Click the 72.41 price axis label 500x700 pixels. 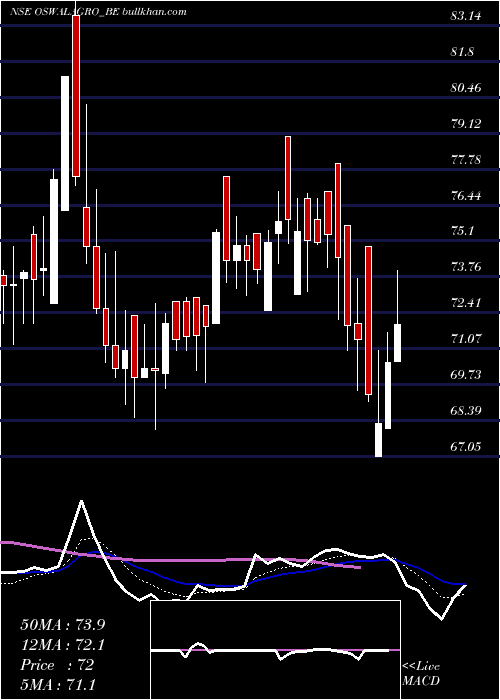click(466, 303)
